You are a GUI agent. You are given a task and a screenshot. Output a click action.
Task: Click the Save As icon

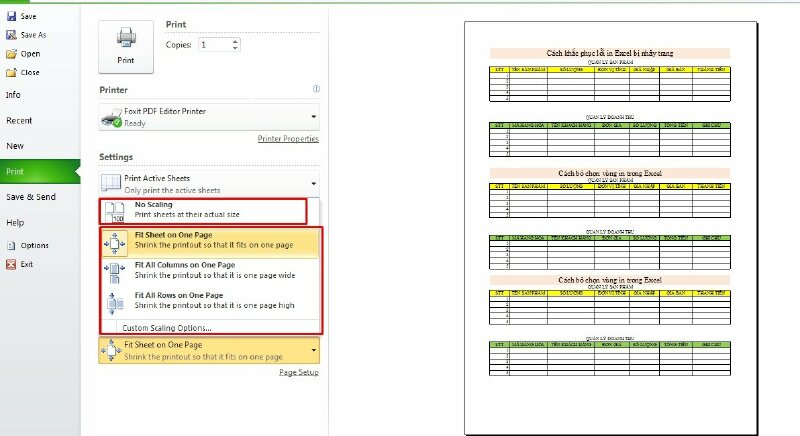click(11, 35)
